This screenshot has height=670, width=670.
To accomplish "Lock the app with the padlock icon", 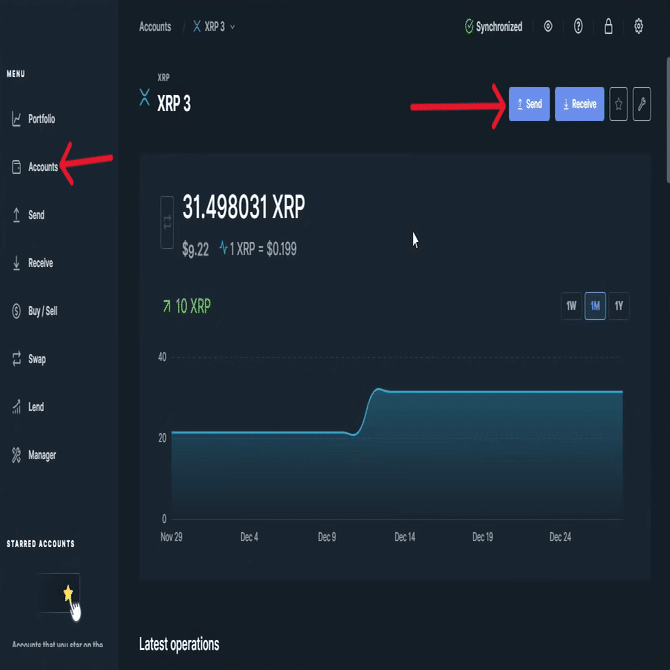I will tap(608, 26).
